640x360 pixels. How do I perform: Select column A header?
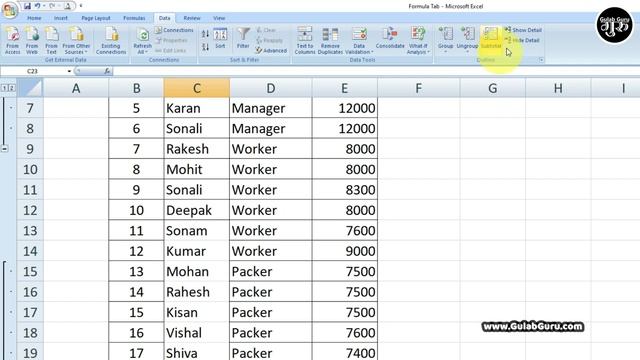pyautogui.click(x=76, y=88)
